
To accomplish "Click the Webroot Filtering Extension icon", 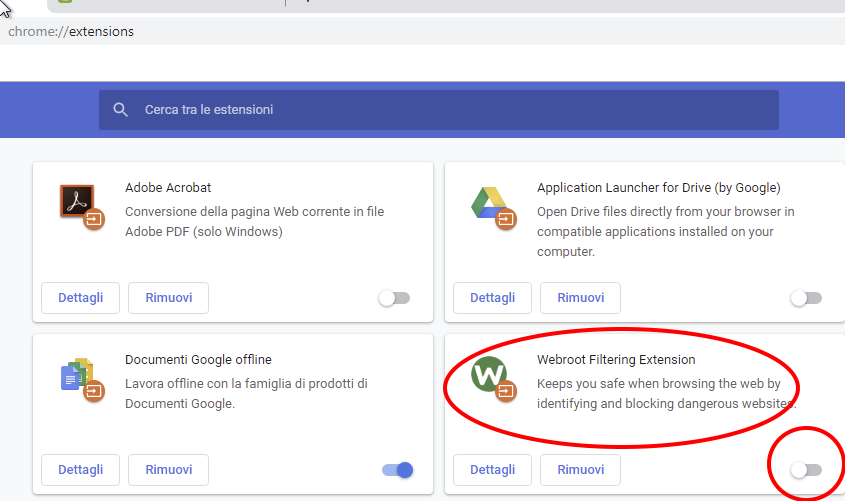I will point(490,375).
